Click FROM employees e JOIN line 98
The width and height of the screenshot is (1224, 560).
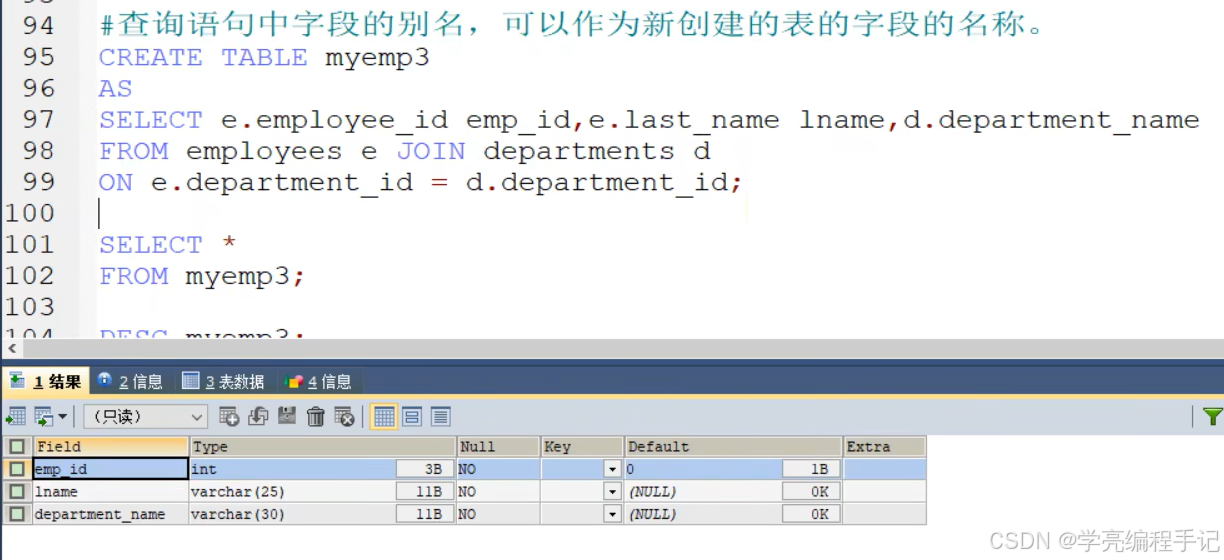(x=404, y=151)
